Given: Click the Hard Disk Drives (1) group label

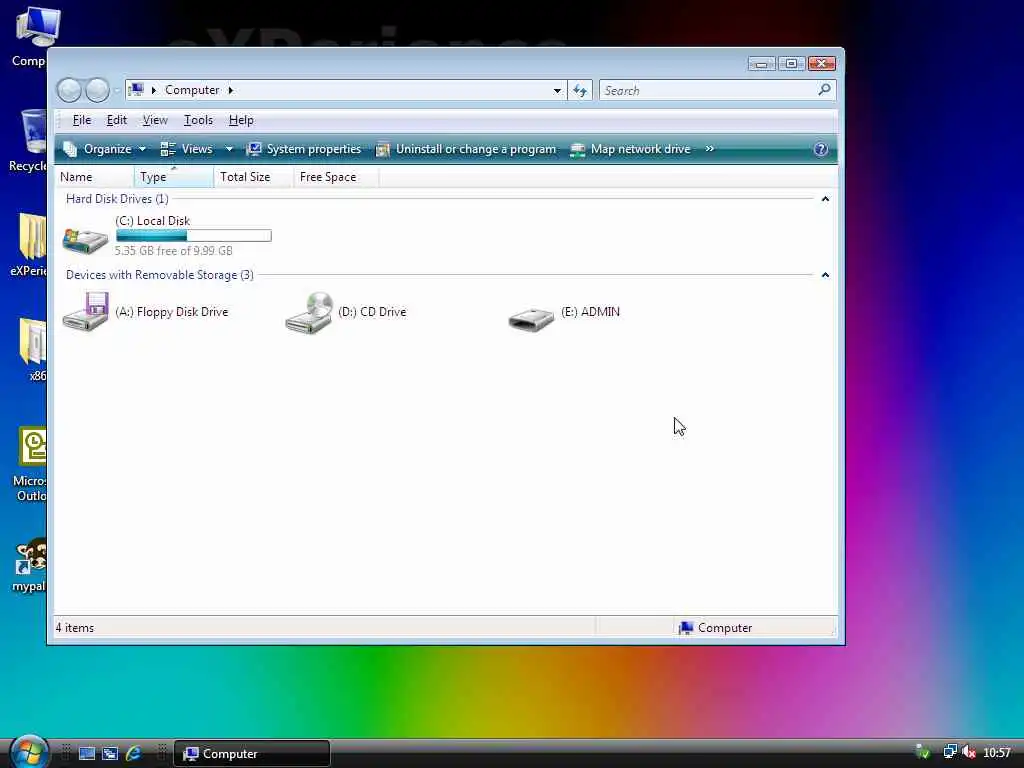Looking at the screenshot, I should (117, 199).
